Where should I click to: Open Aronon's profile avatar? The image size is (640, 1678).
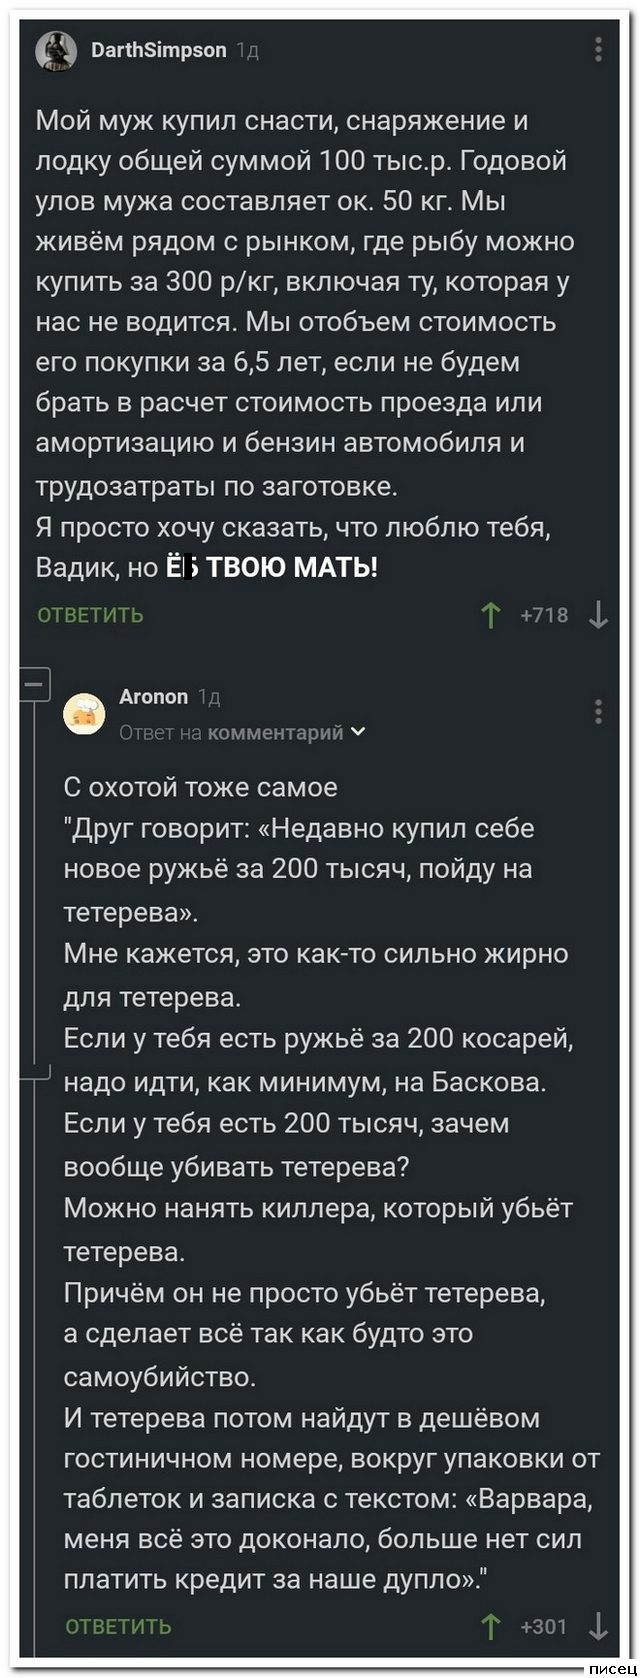point(83,713)
